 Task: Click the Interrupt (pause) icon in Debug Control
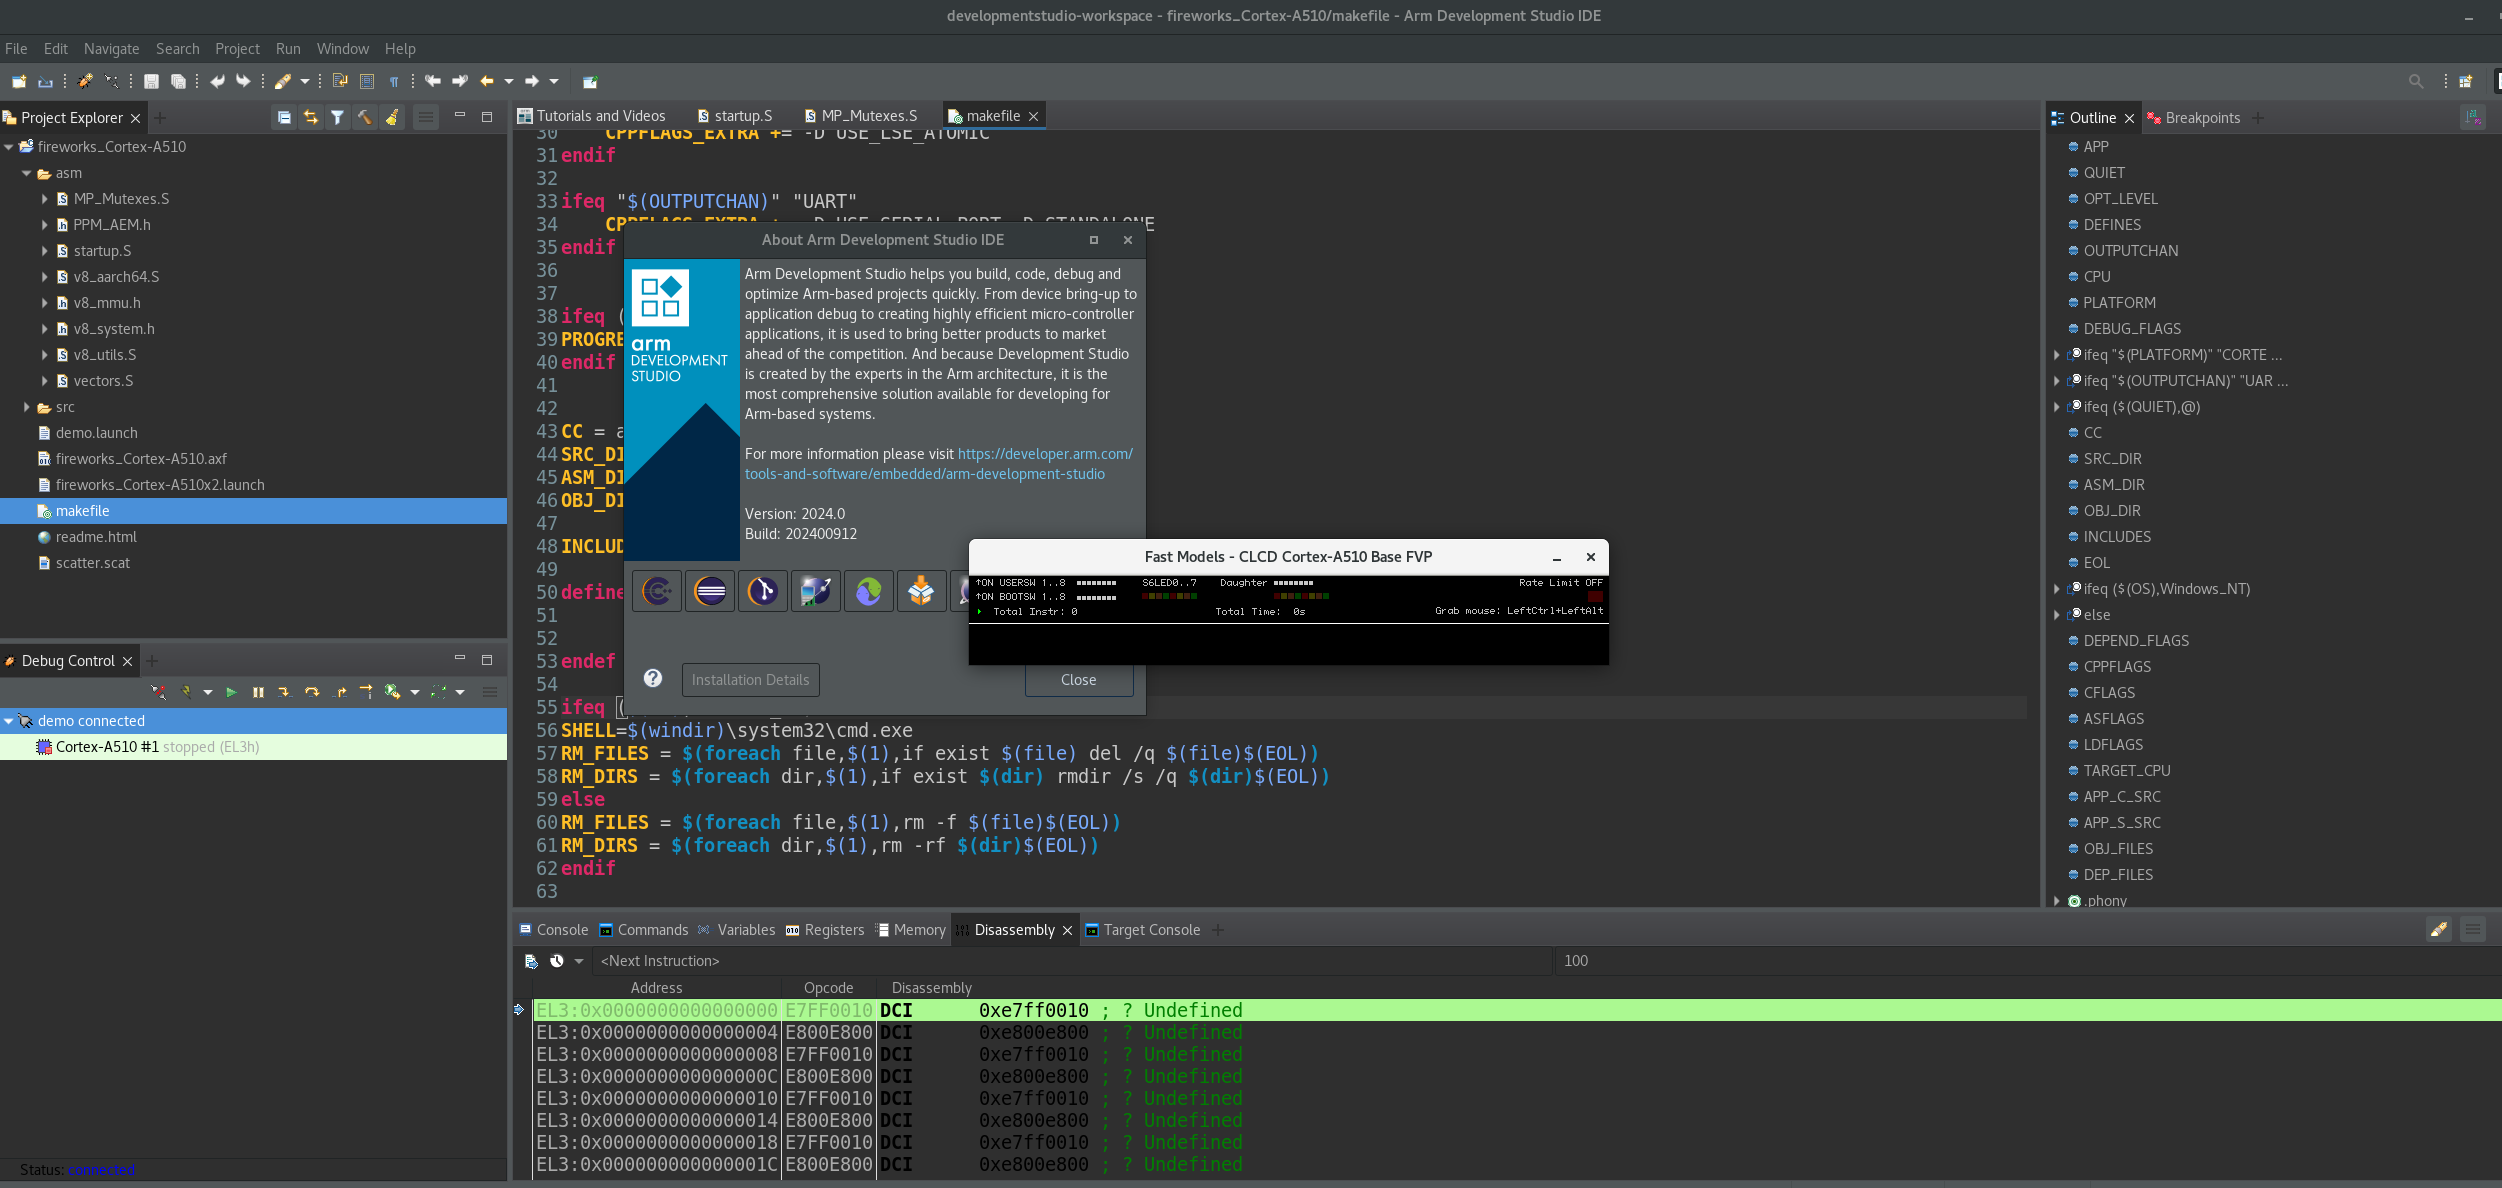pos(258,692)
